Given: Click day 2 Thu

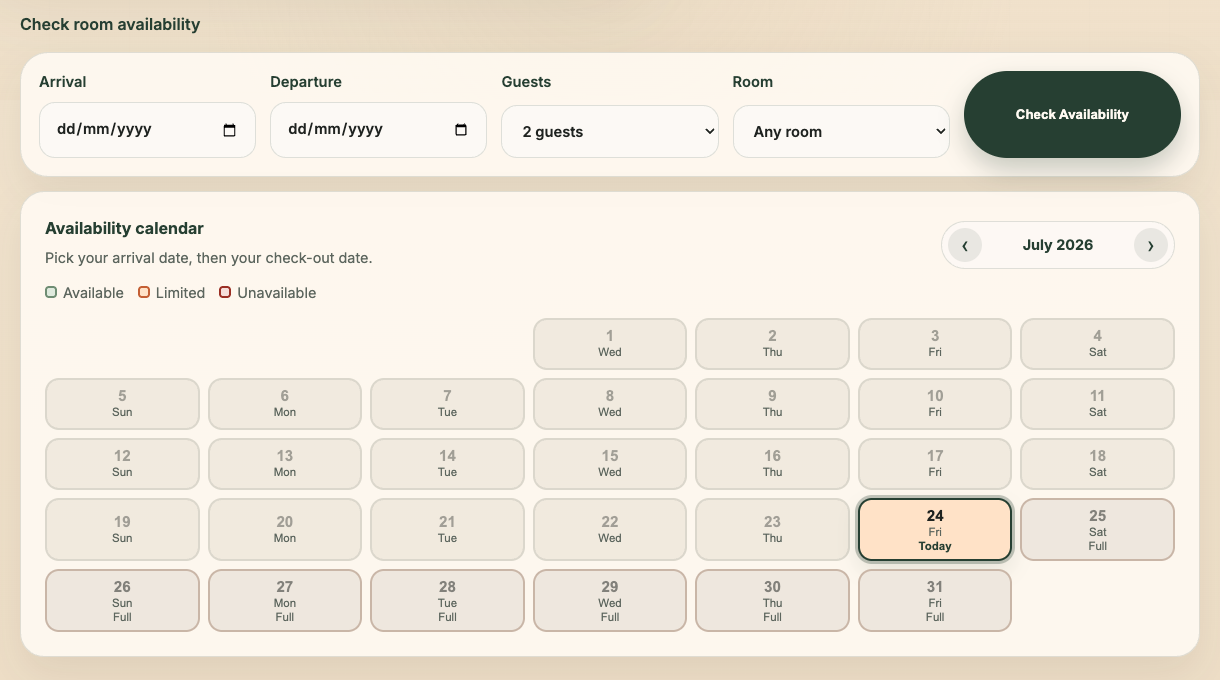Looking at the screenshot, I should pyautogui.click(x=772, y=344).
